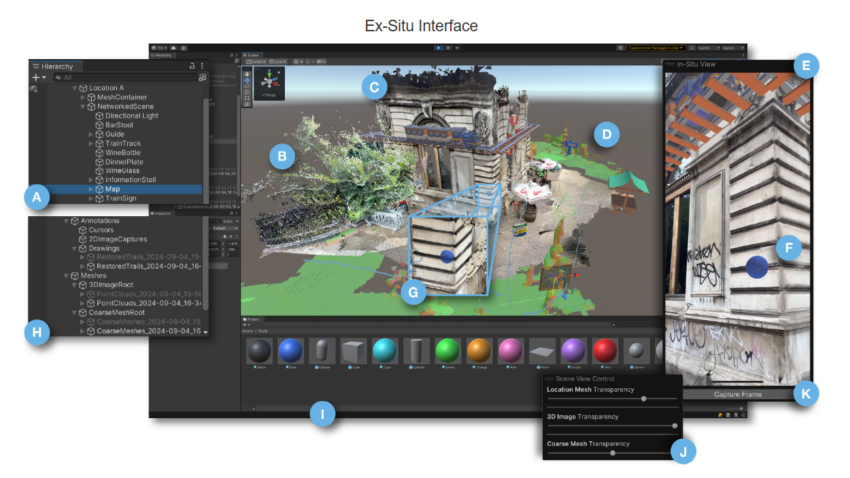Image resolution: width=850 pixels, height=478 pixels.
Task: Collapse the Location A scene node
Action: pos(75,88)
